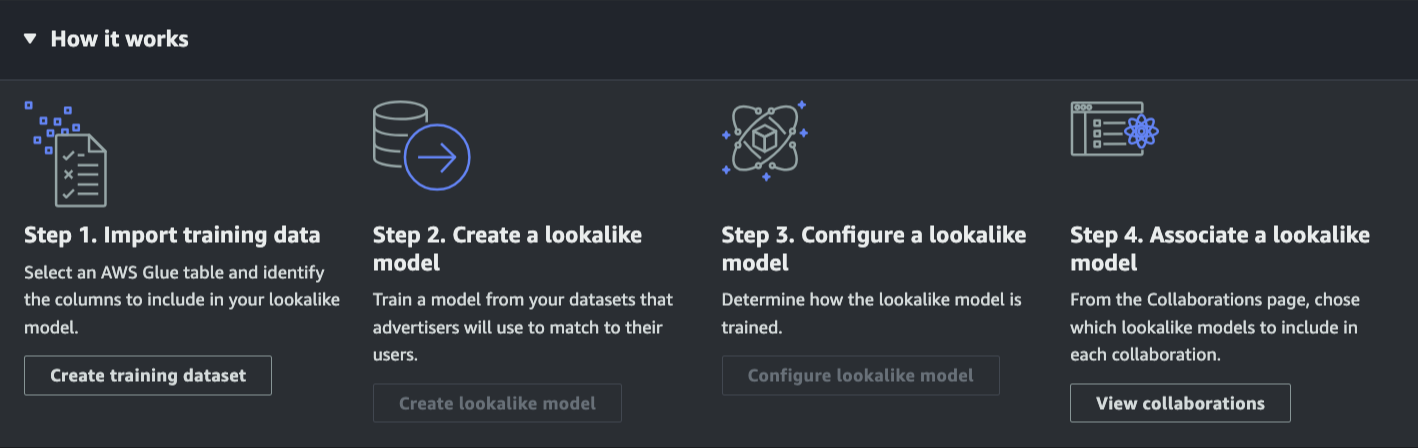The image size is (1418, 448).
Task: Open View collaborations
Action: 1180,404
